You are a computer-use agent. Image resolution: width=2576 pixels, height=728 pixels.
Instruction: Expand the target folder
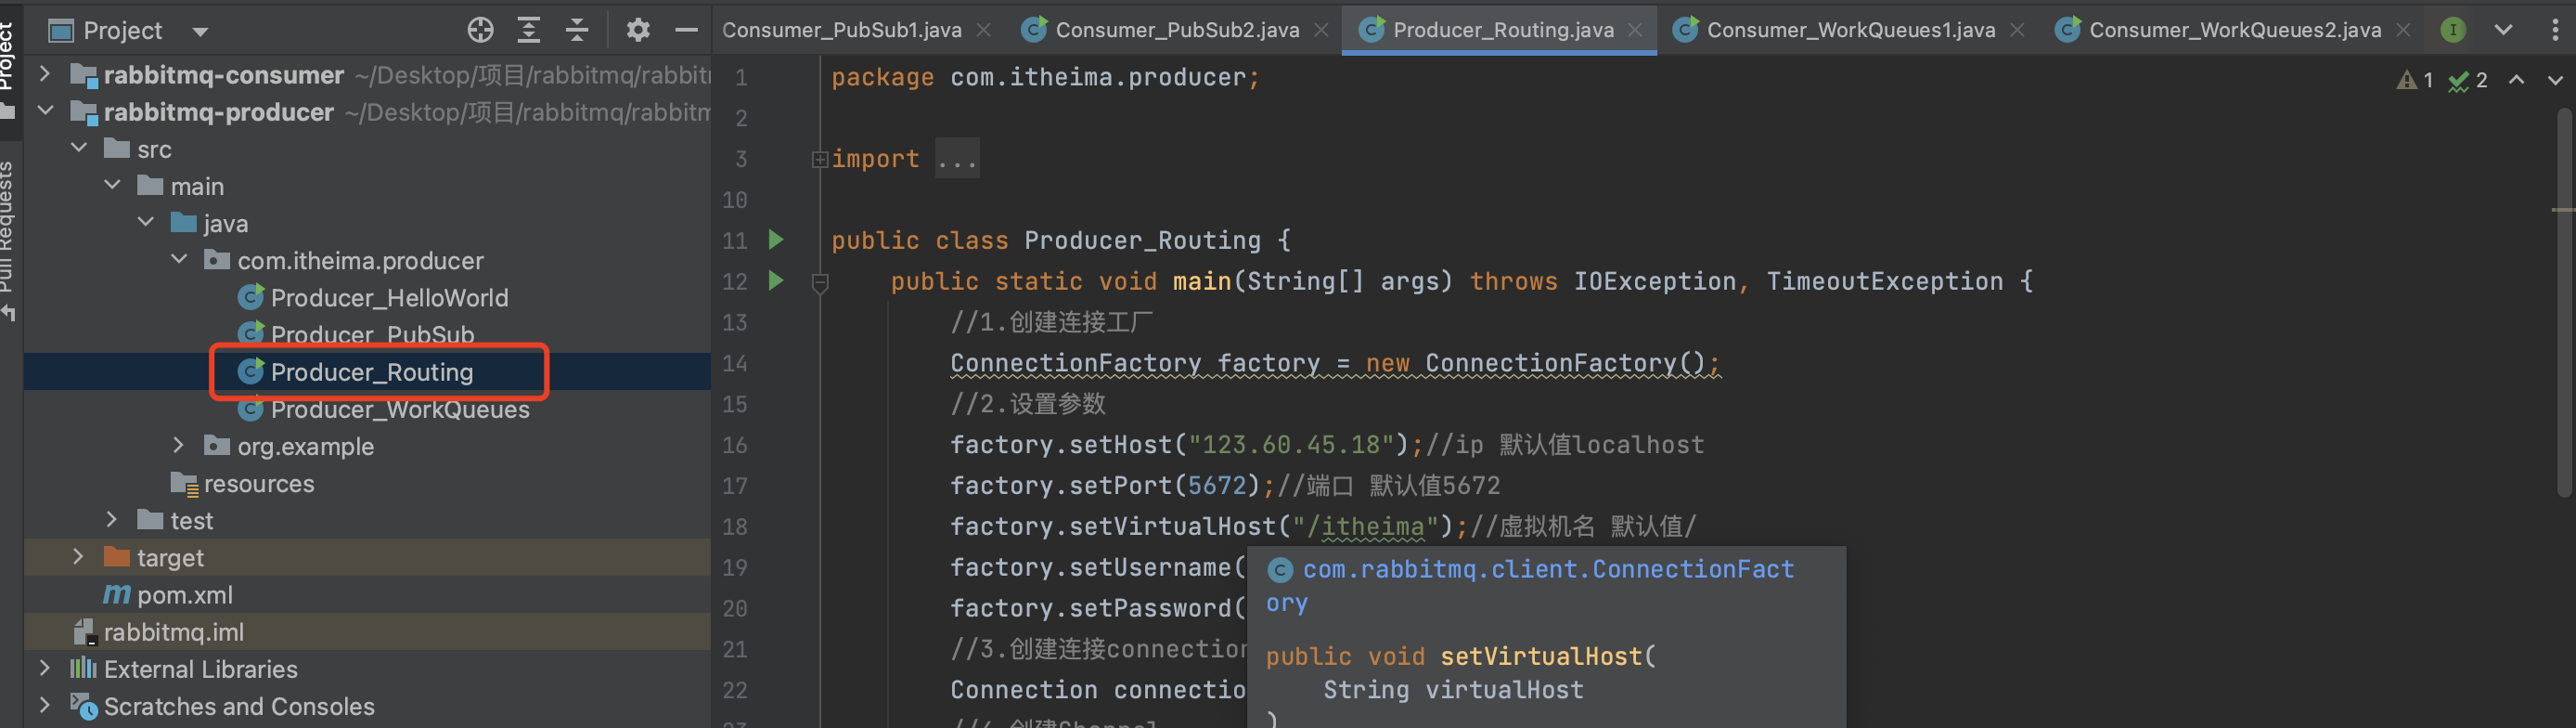(78, 557)
